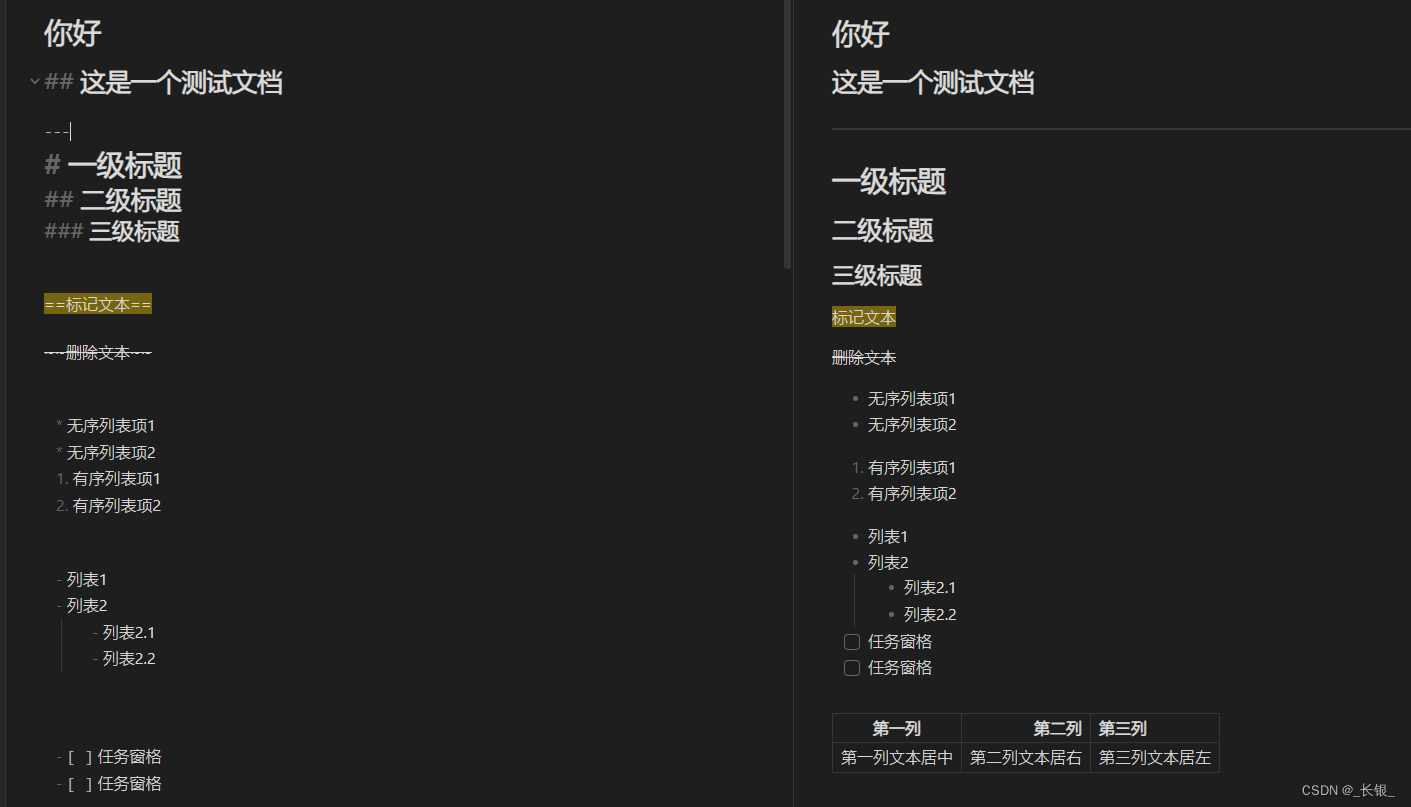The width and height of the screenshot is (1411, 807).
Task: Click nested item 列表2.1 in preview
Action: [930, 588]
